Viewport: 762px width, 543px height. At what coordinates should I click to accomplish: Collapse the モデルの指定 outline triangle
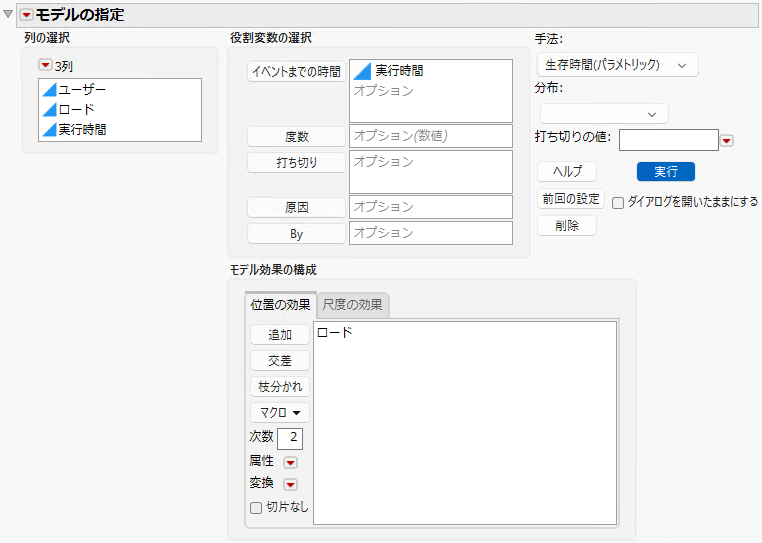tap(8, 14)
